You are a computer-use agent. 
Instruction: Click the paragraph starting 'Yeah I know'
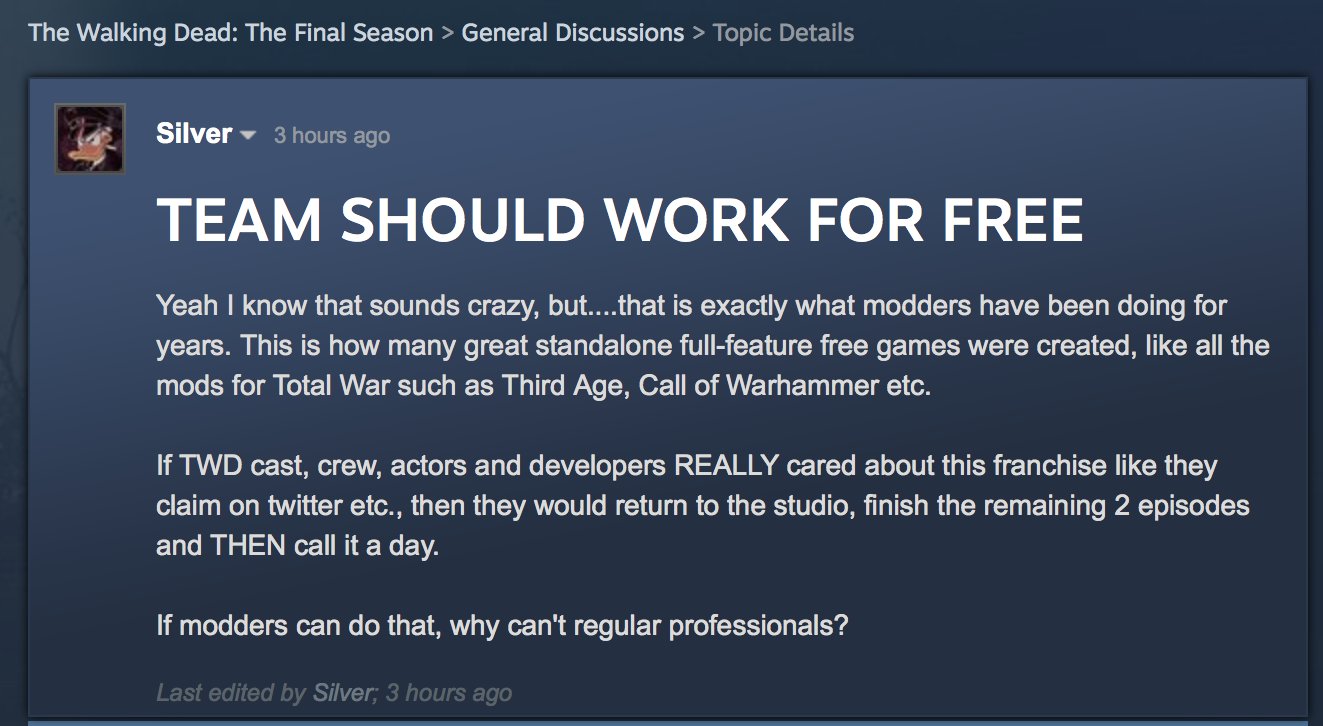pyautogui.click(x=713, y=345)
